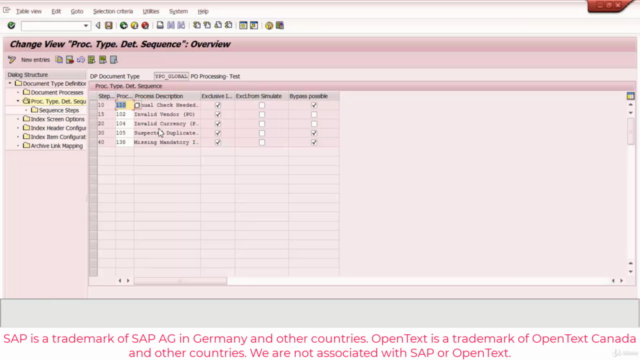Open the System menu
This screenshot has width=640, height=360.
178,11
